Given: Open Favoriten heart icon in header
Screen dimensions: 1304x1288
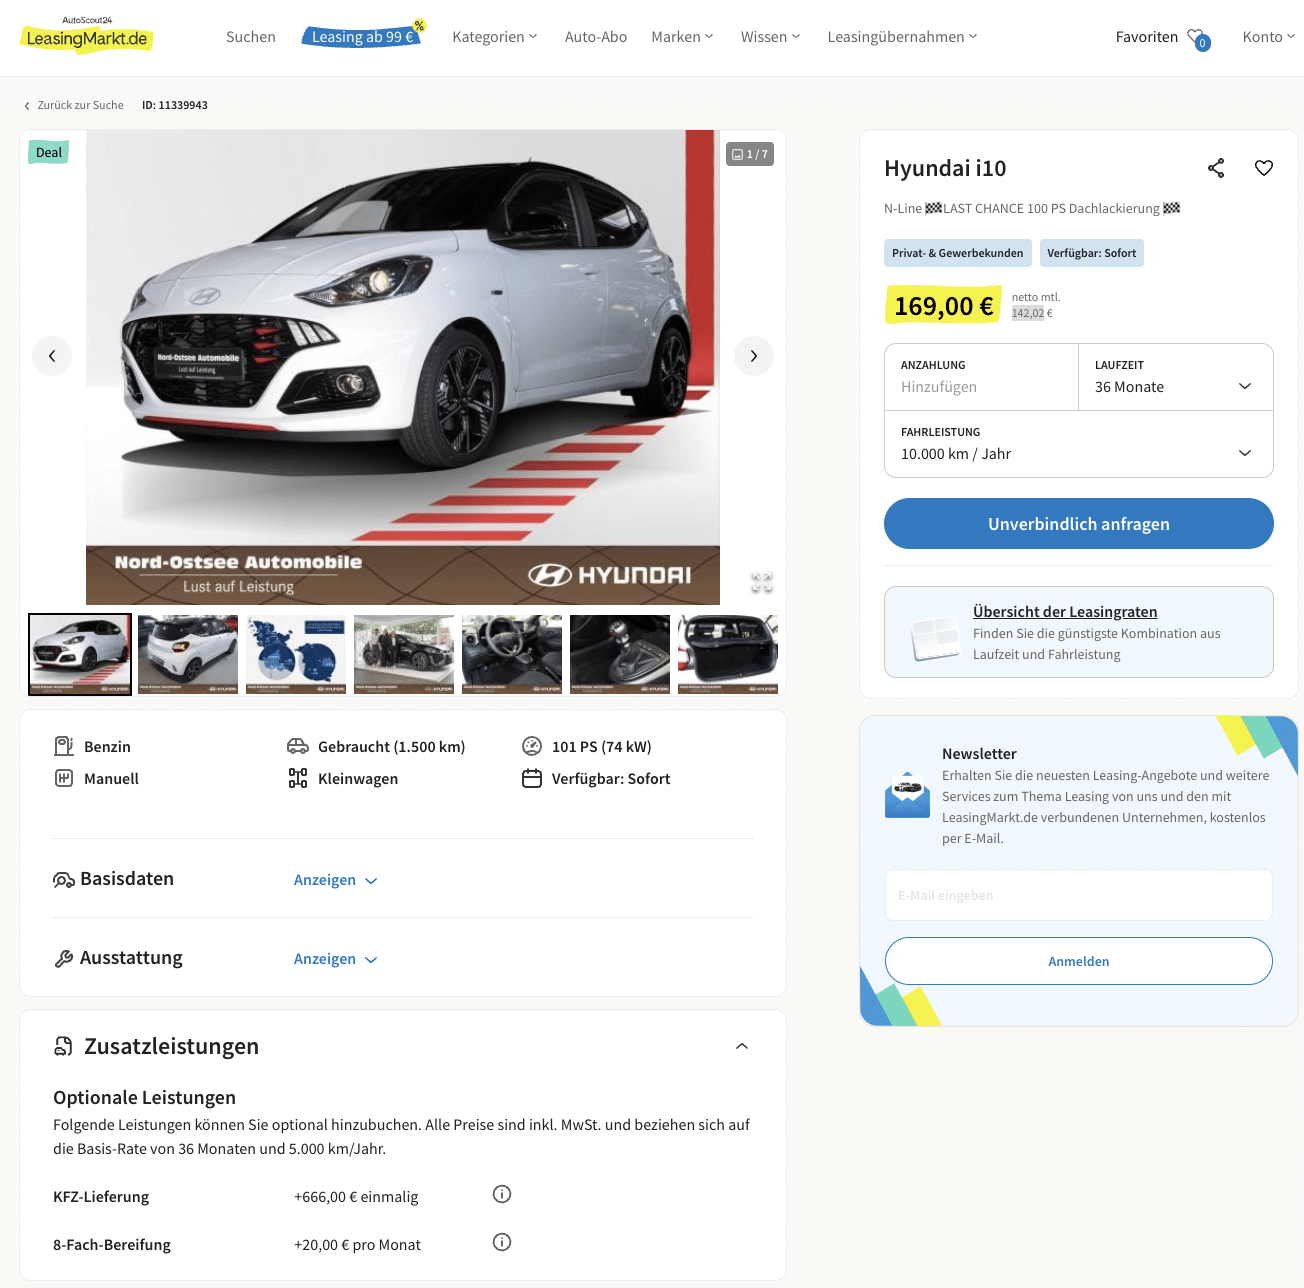Looking at the screenshot, I should coord(1198,39).
